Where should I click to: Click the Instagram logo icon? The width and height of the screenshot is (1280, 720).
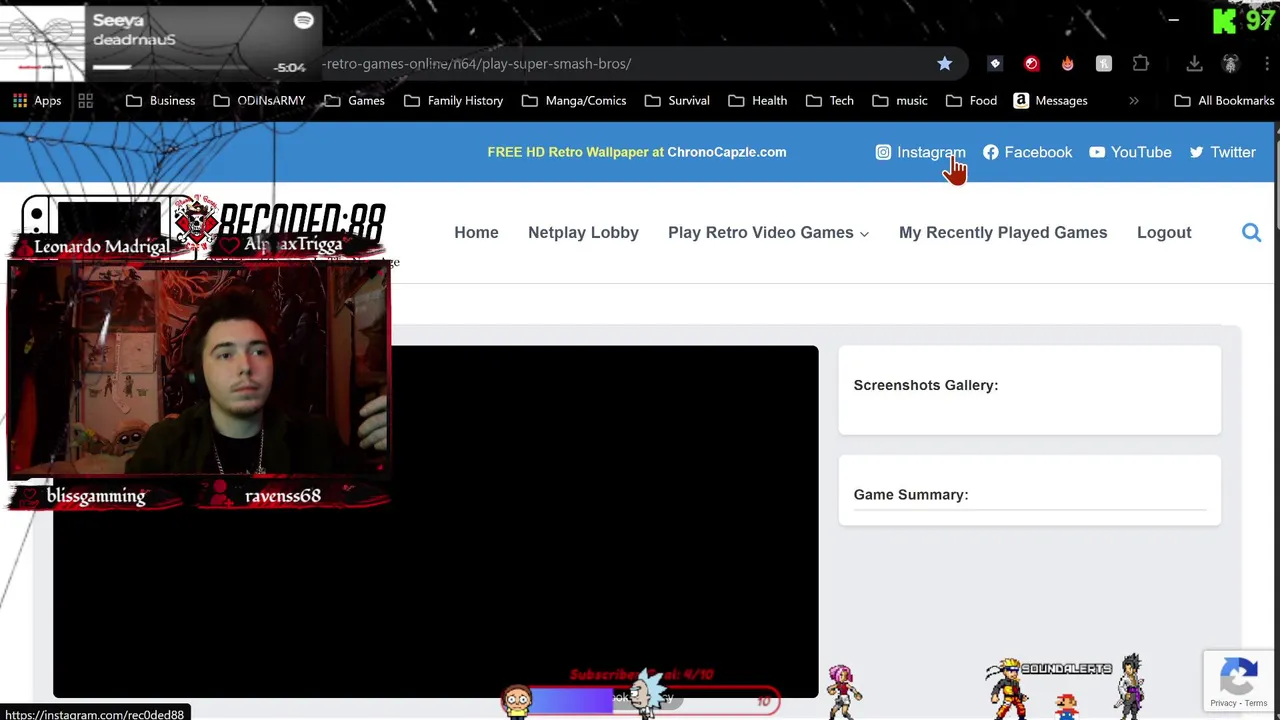[x=883, y=152]
